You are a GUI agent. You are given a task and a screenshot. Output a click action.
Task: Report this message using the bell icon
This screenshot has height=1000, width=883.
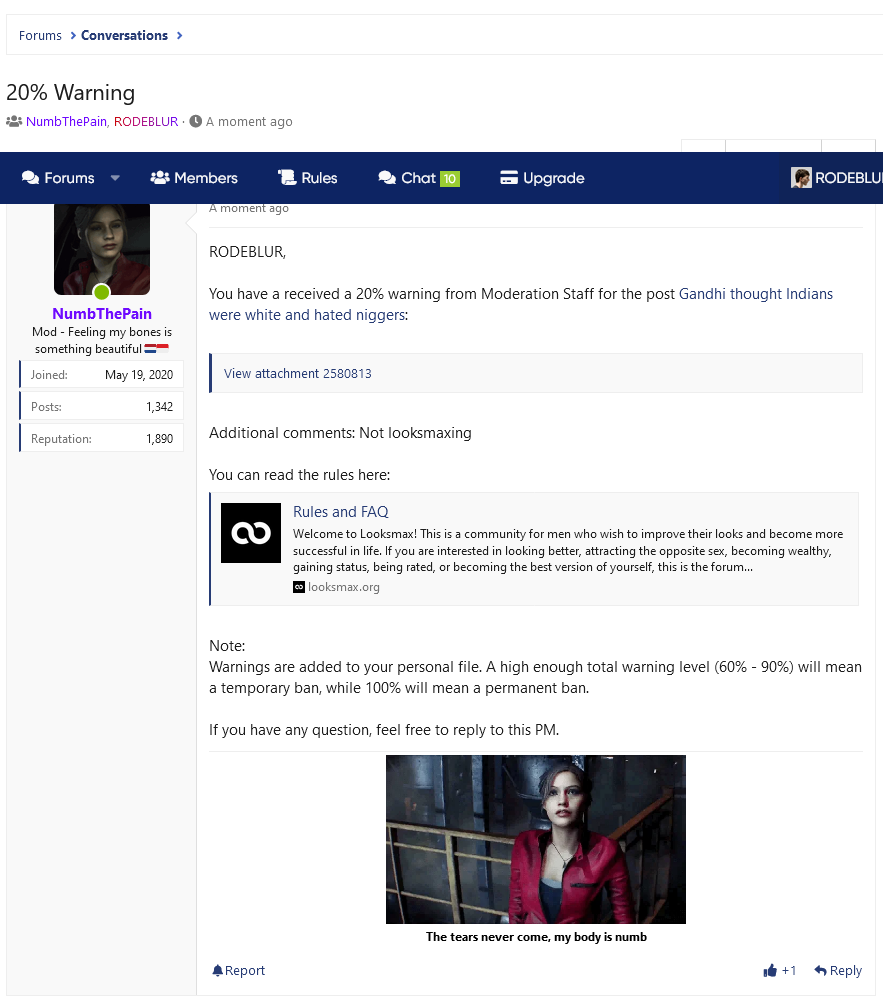(x=238, y=970)
